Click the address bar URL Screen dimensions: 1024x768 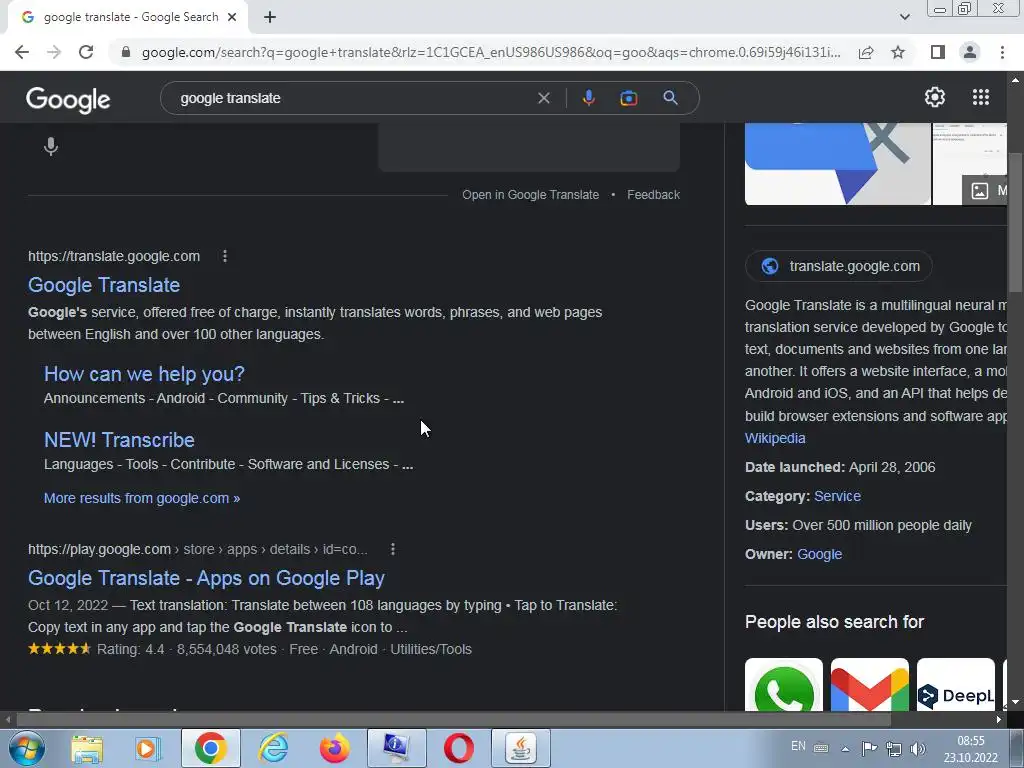click(x=491, y=52)
